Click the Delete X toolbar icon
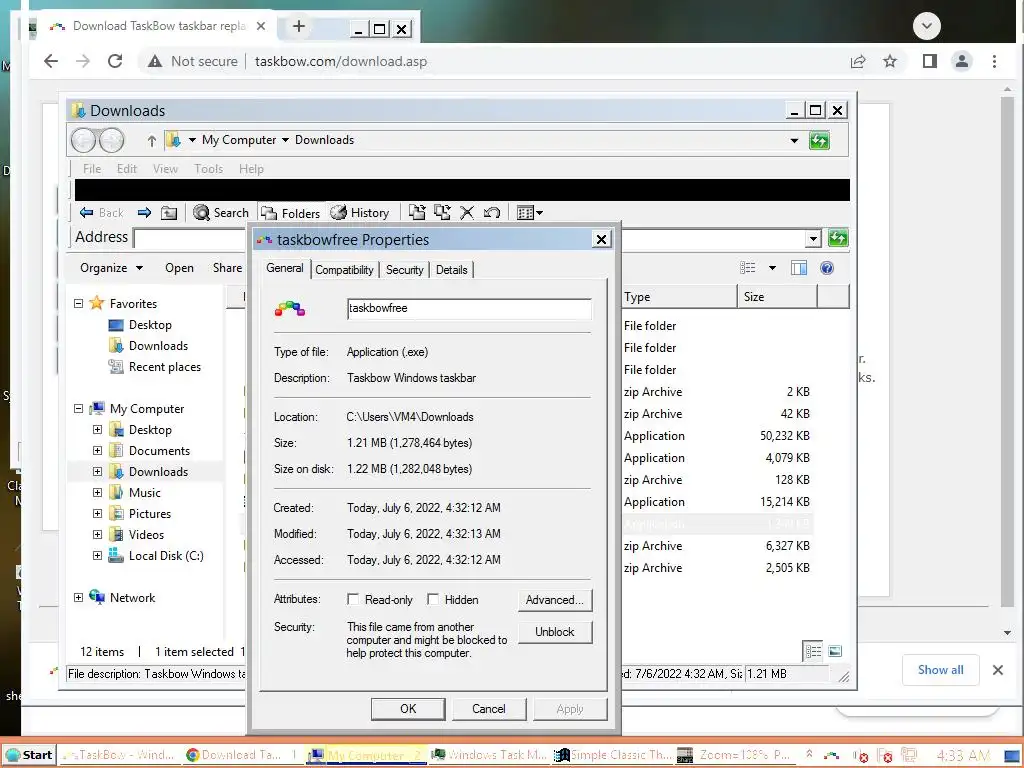This screenshot has width=1024, height=768. [x=467, y=212]
